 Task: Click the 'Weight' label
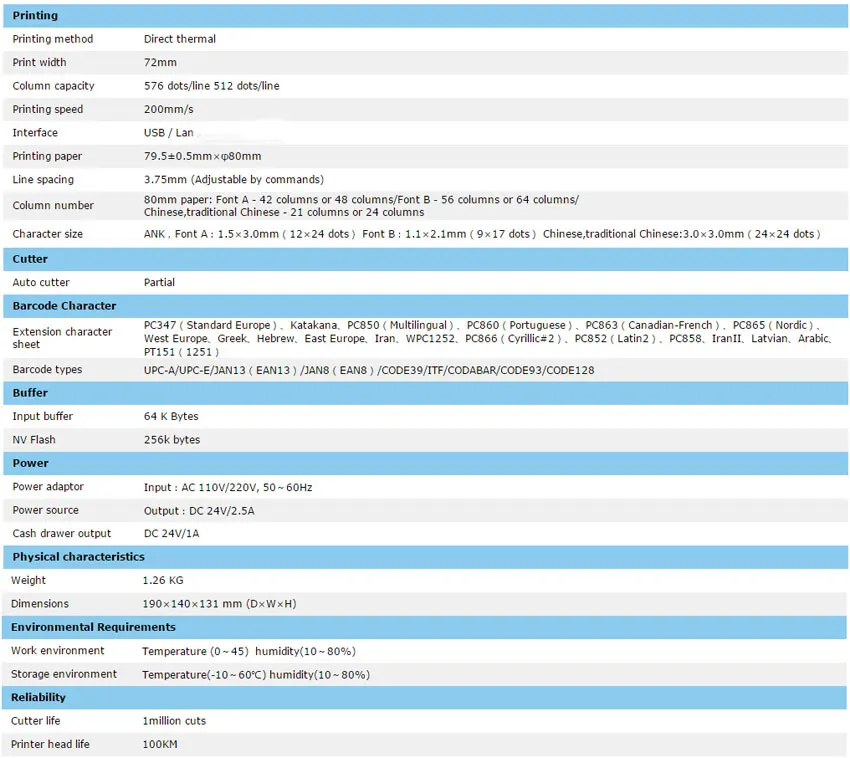pyautogui.click(x=28, y=580)
